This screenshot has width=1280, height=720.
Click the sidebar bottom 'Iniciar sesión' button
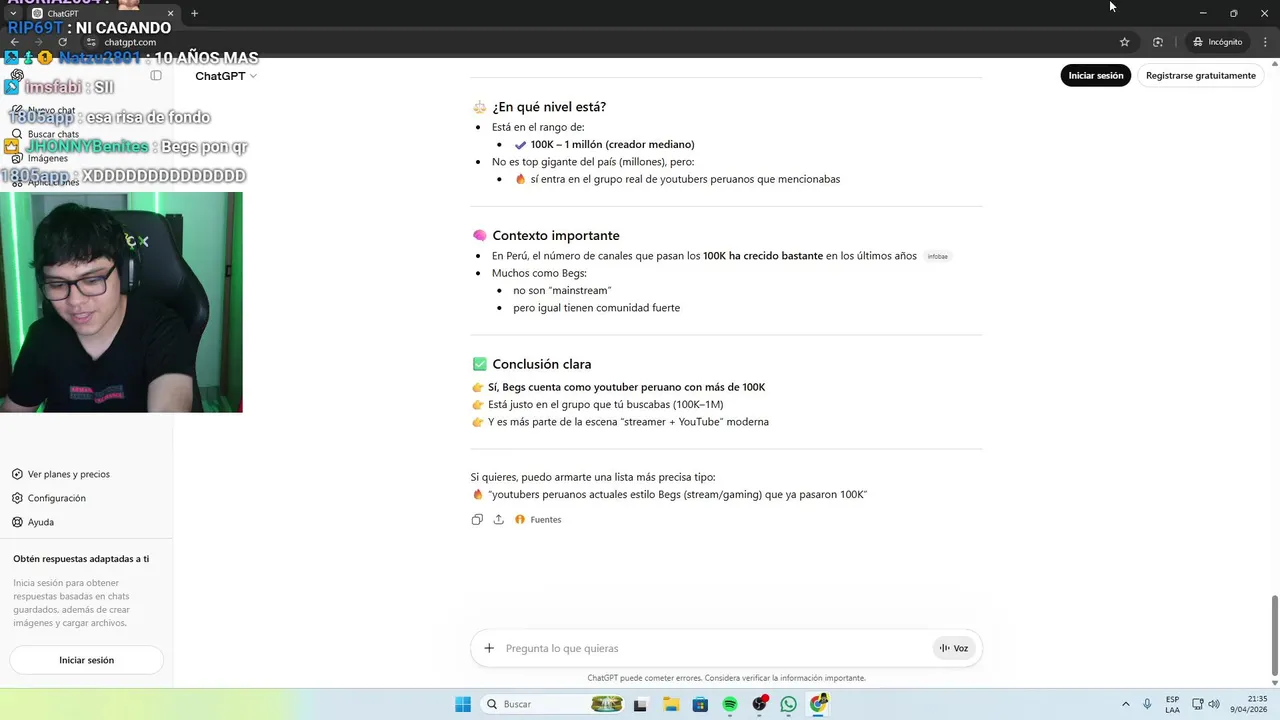coord(86,660)
